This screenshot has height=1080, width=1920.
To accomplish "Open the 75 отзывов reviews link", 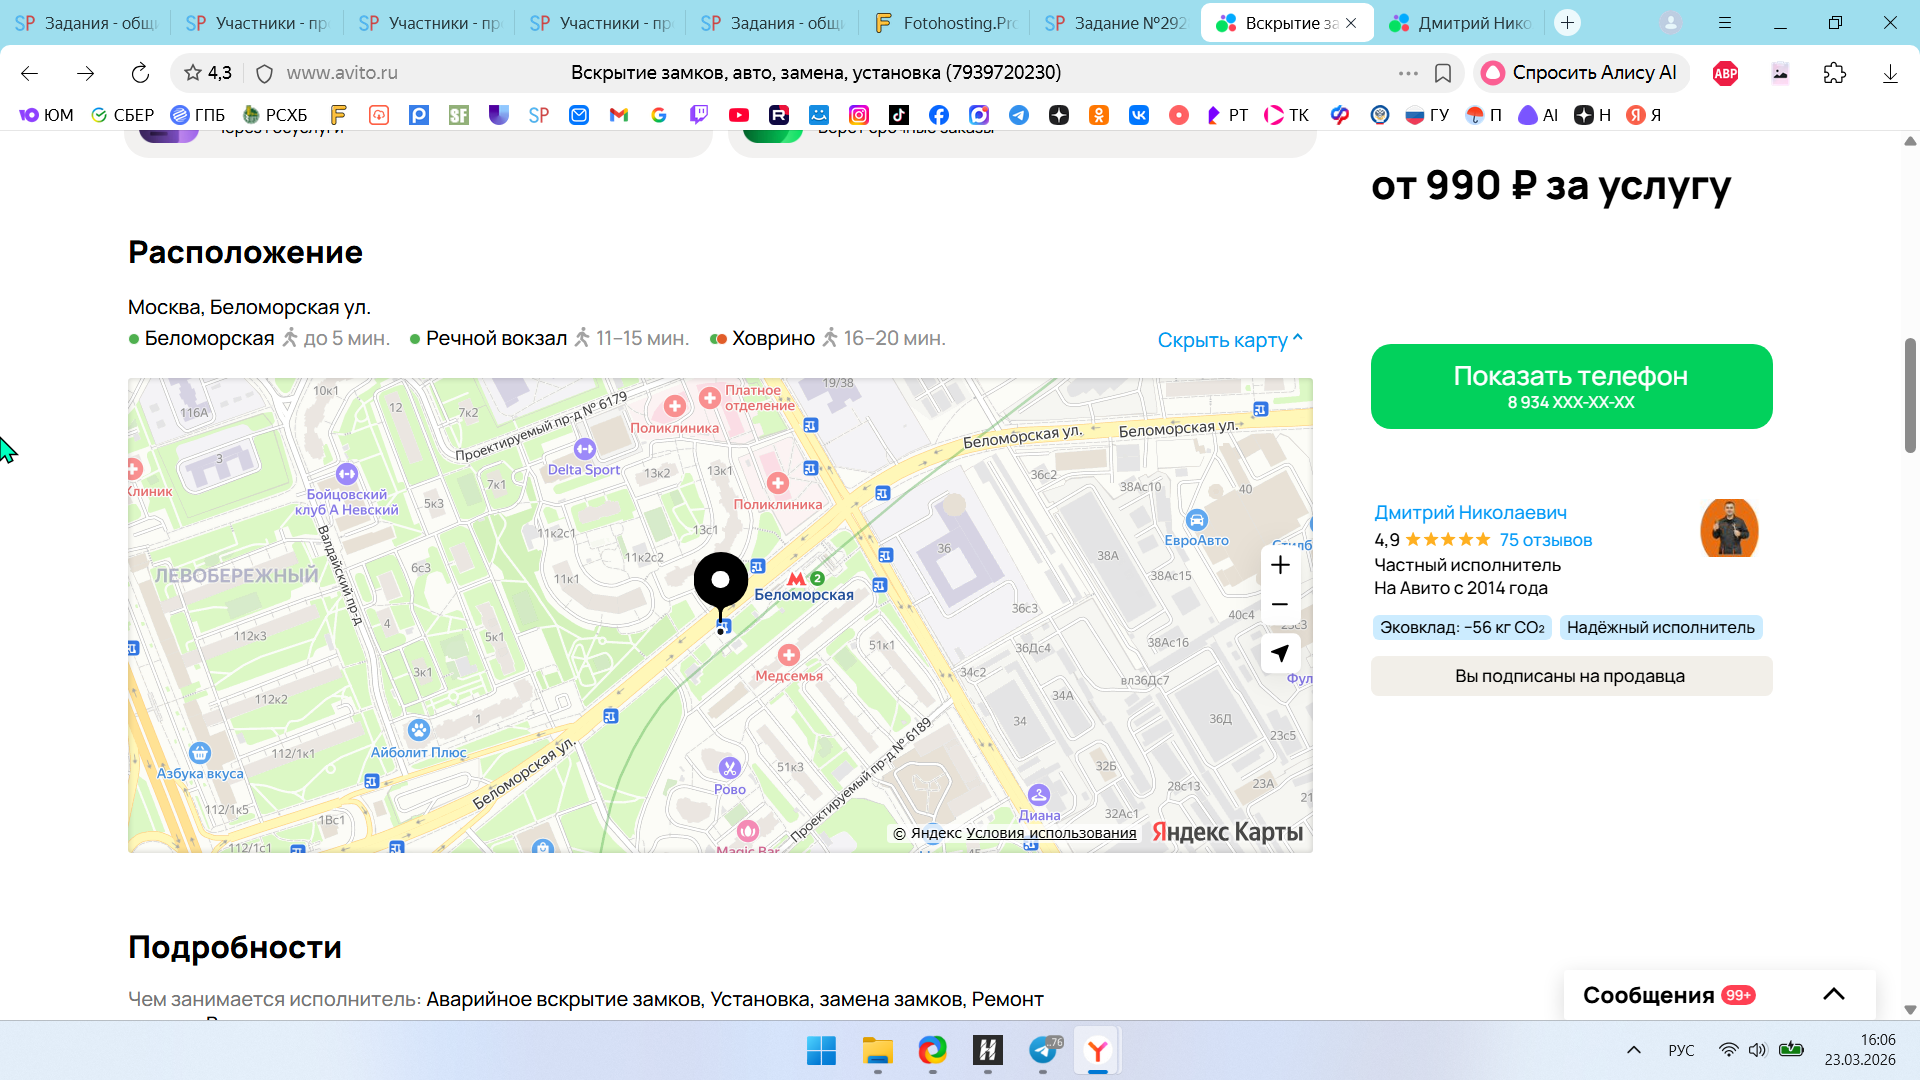I will pos(1545,540).
